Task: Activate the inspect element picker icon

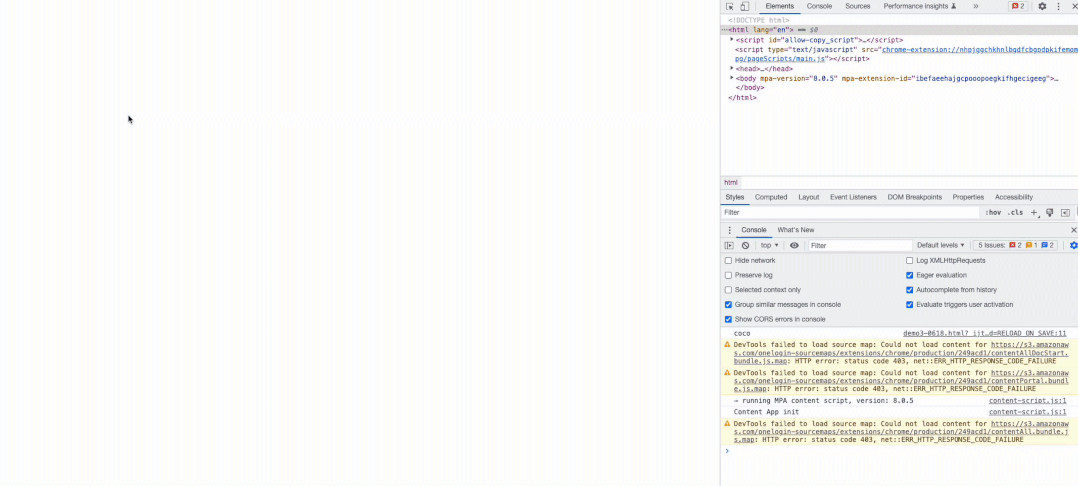Action: [x=729, y=6]
